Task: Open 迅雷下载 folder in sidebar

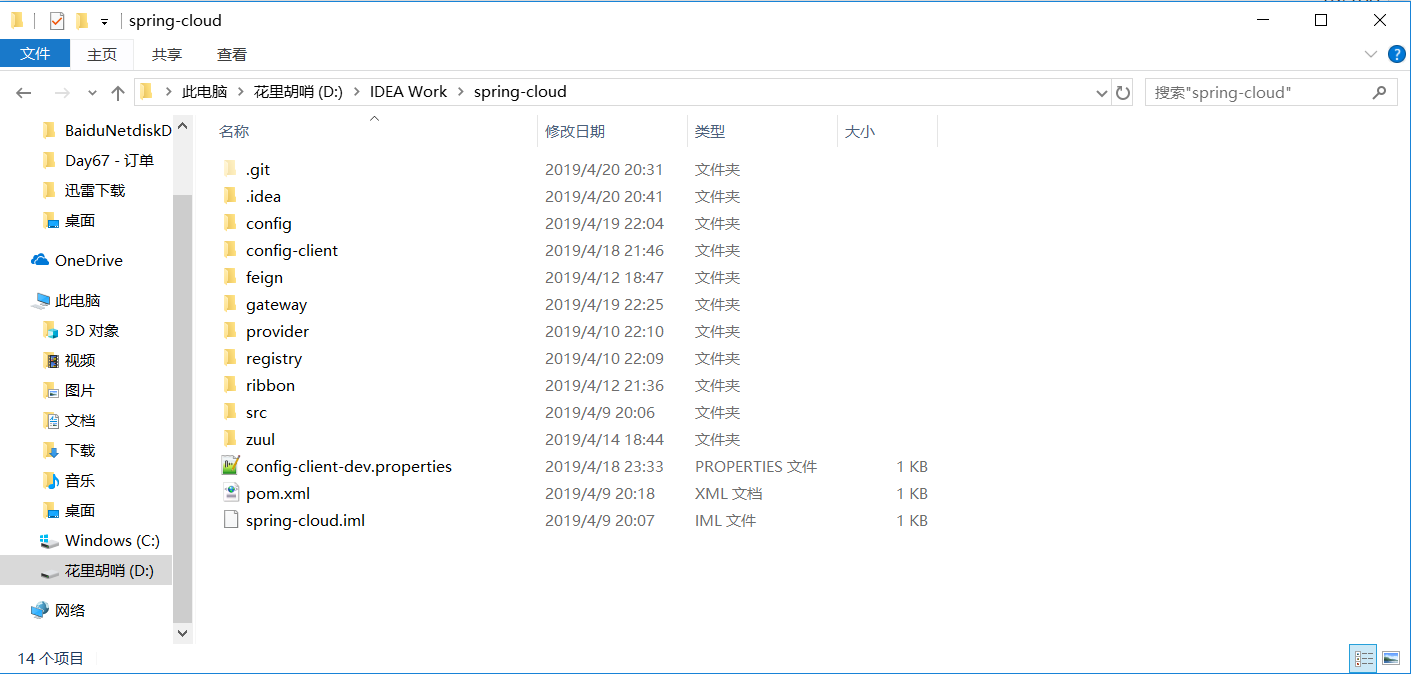Action: [84, 191]
